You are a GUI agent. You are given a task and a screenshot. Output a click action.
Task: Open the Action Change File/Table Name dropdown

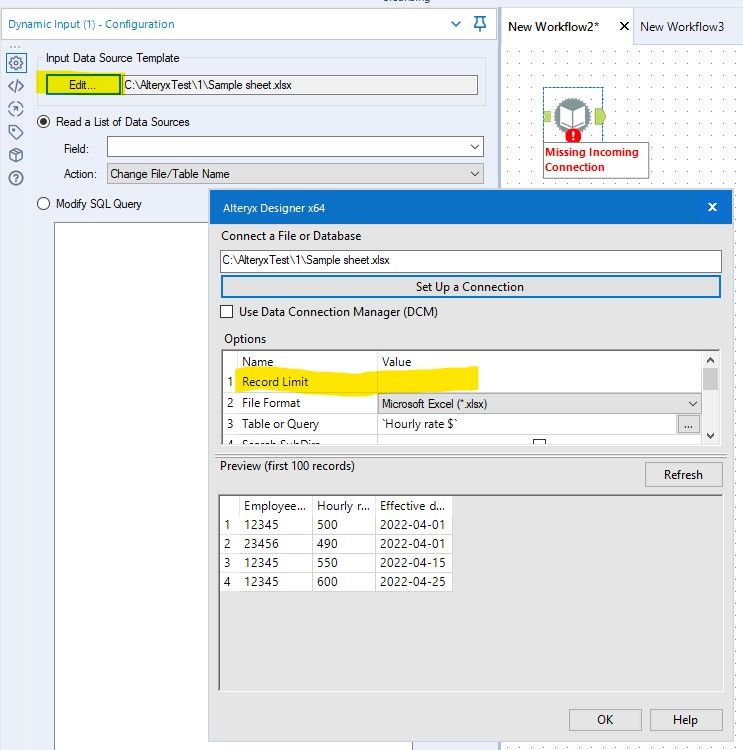295,174
